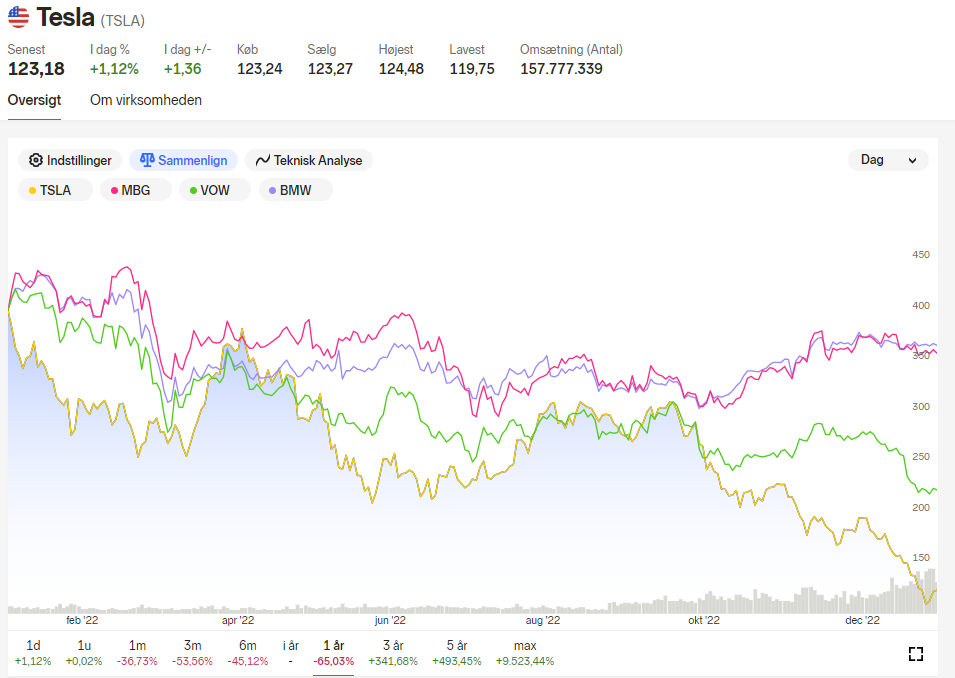The width and height of the screenshot is (955, 678).
Task: Click the apr '22 axis label
Action: pos(238,620)
